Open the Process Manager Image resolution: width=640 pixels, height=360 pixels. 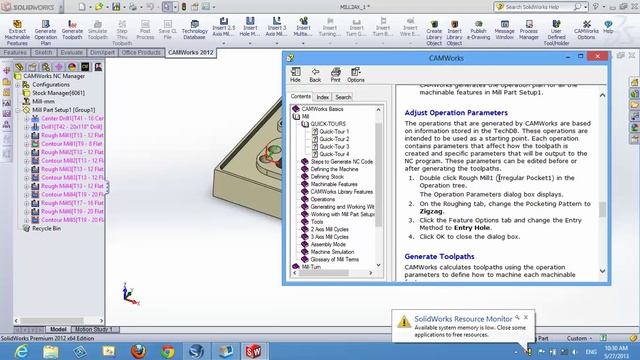point(529,30)
